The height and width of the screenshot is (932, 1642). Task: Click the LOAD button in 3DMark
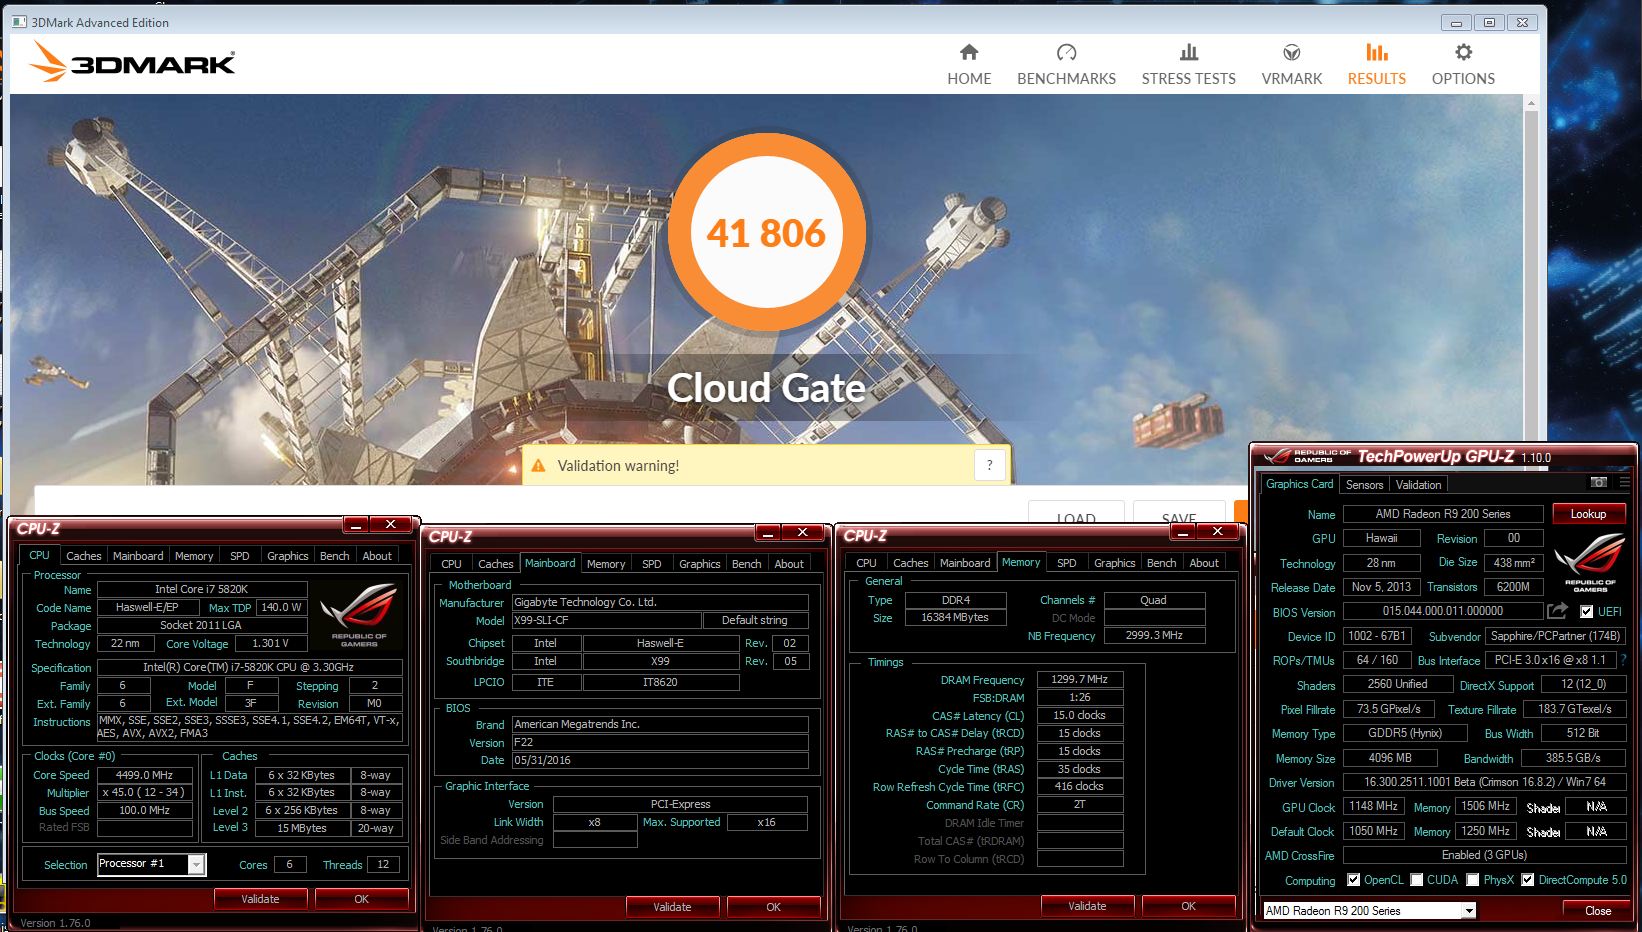(1076, 513)
